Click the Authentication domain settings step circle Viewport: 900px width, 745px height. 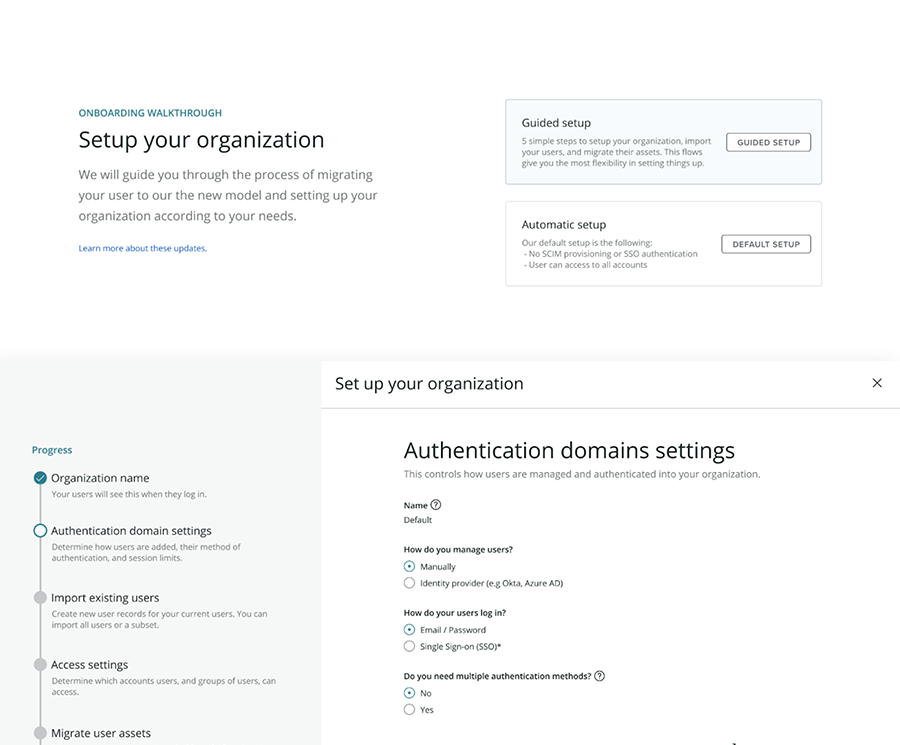click(40, 531)
